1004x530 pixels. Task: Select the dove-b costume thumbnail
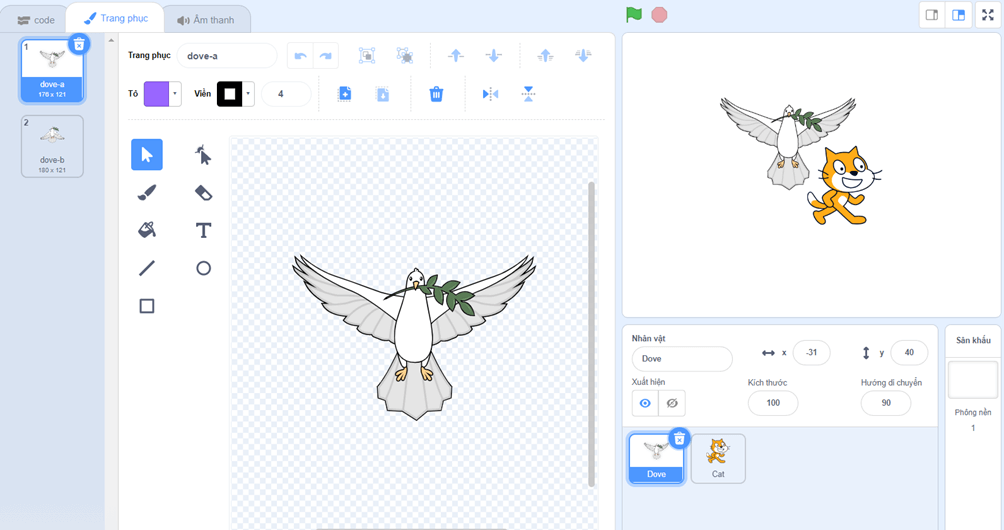53,146
